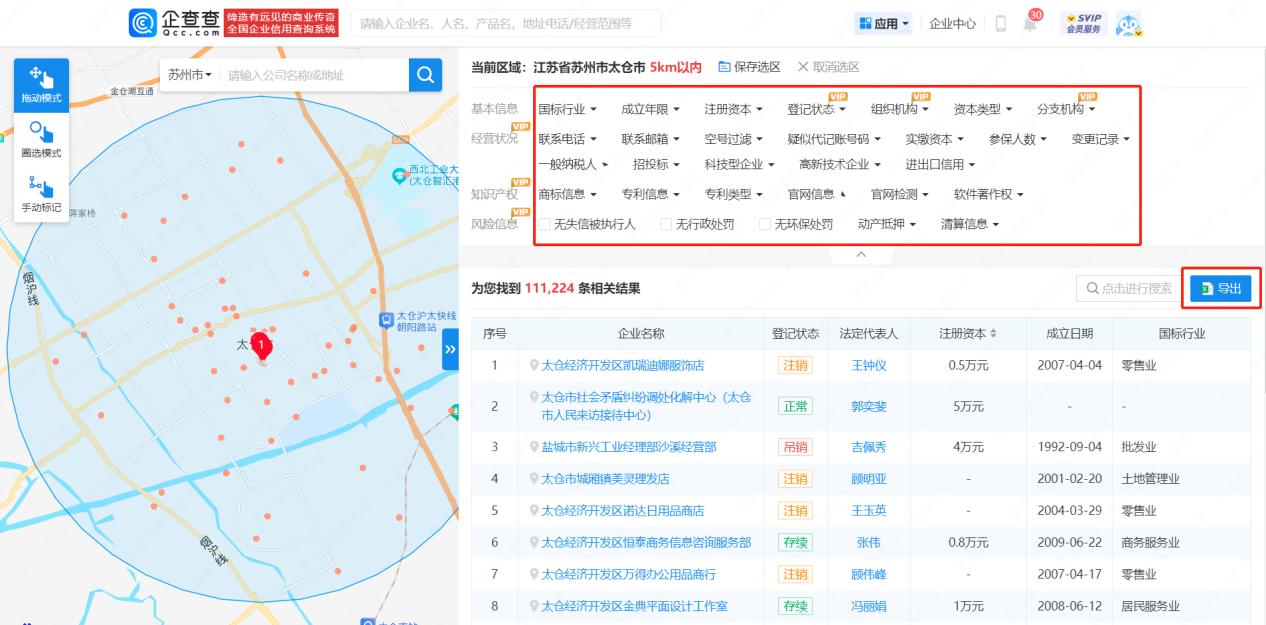Viewport: 1266px width, 625px height.
Task: Tick the 无环保处罚 checkbox
Action: [x=765, y=224]
